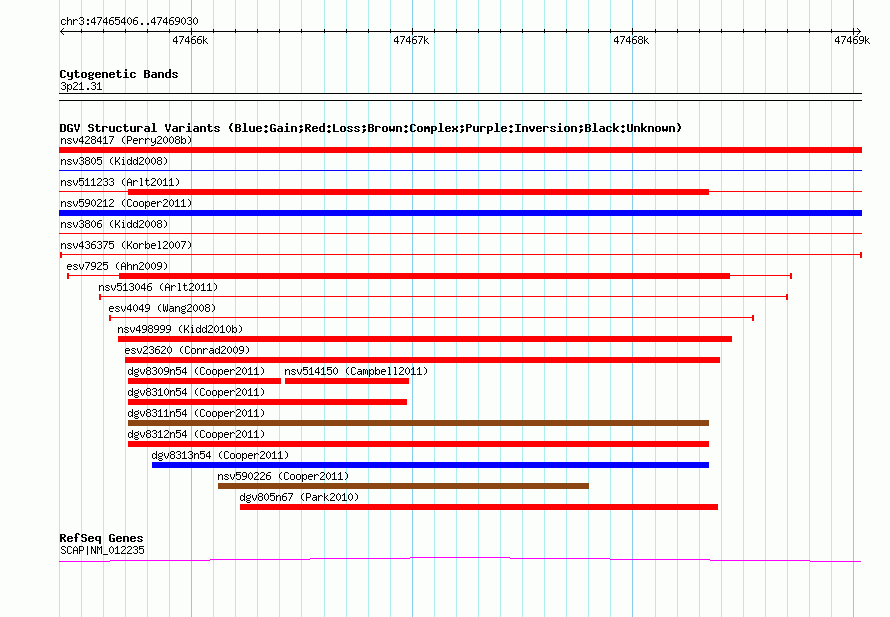Screen dimensions: 890x617
Task: Click the chr3:47465406..47469030 coordinates text
Action: (x=129, y=22)
